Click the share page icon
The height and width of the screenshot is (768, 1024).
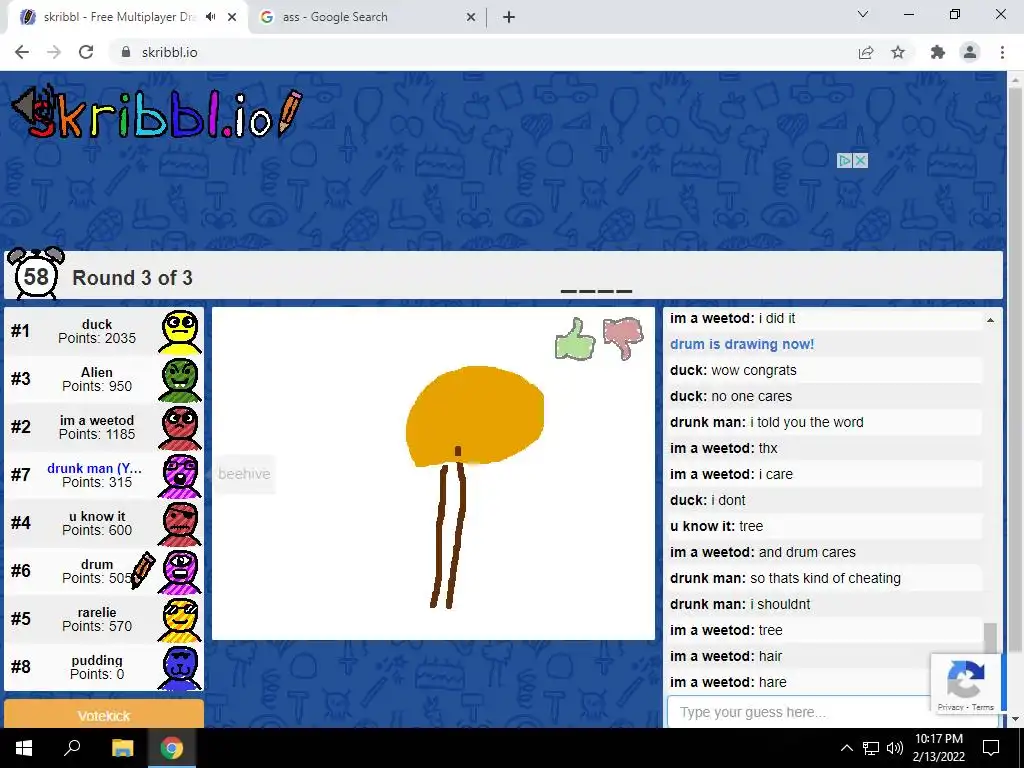click(866, 52)
